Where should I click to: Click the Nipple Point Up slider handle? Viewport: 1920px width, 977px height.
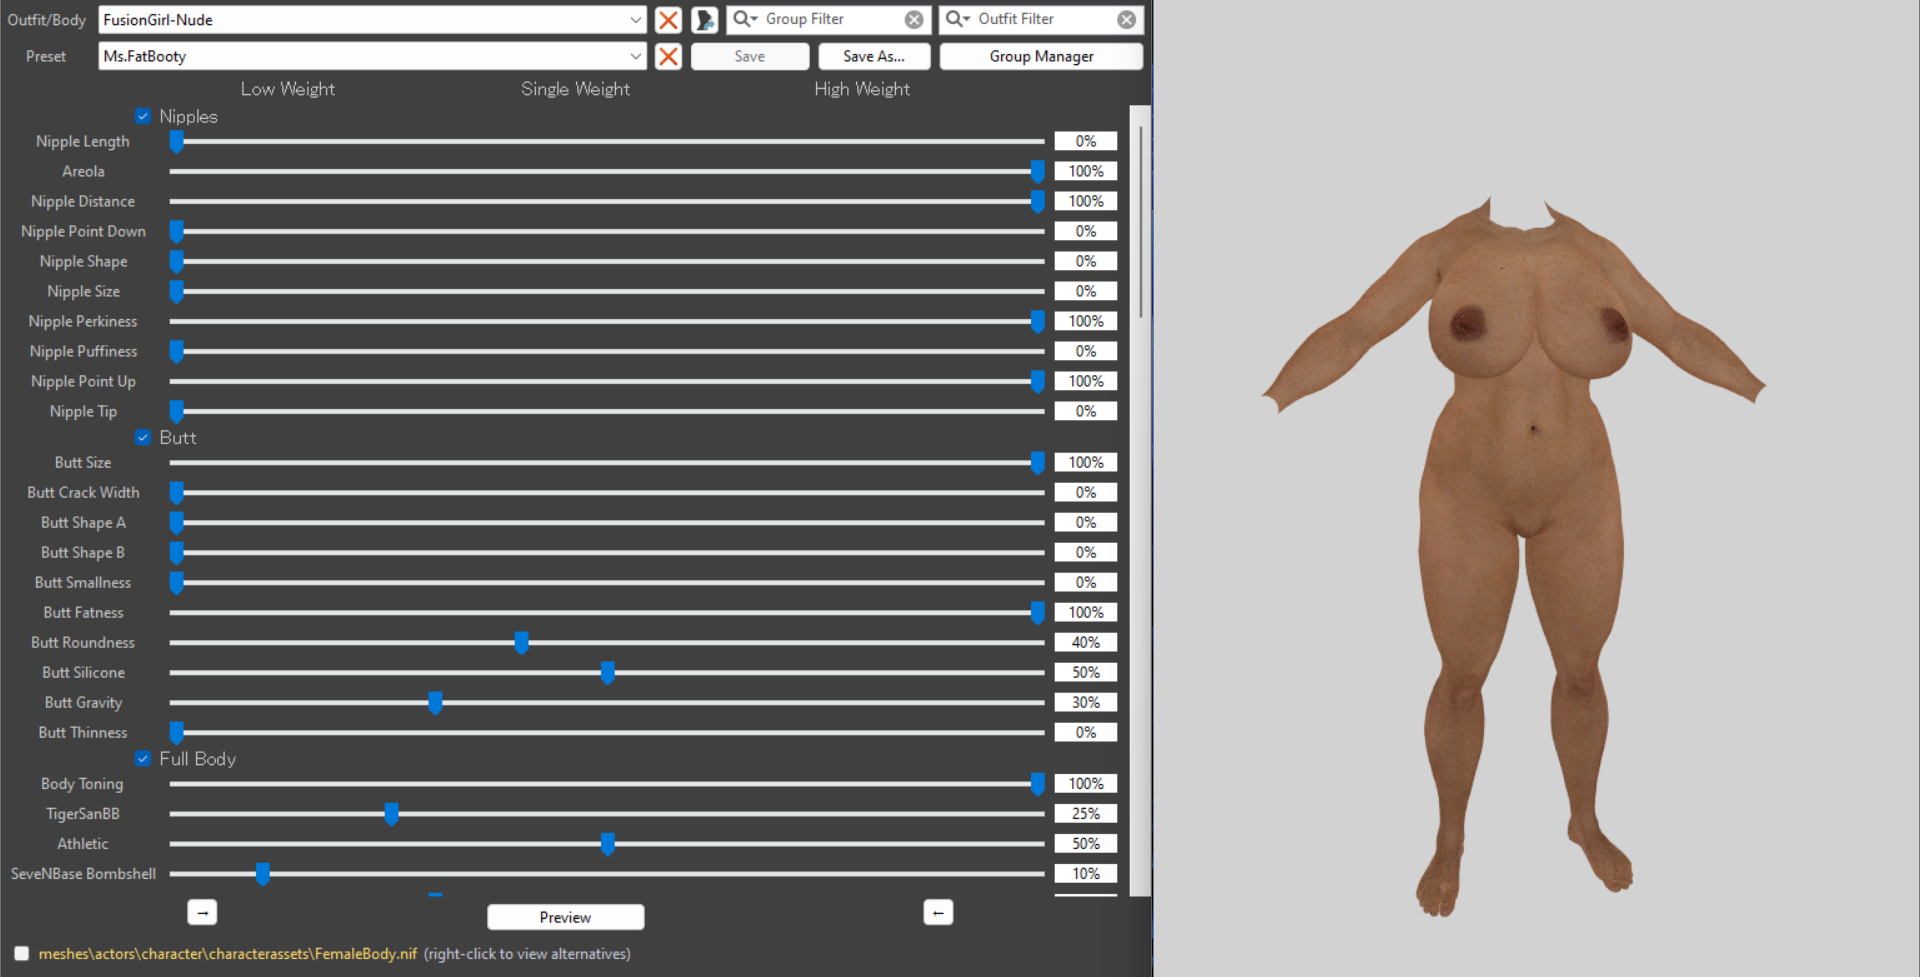click(x=1038, y=382)
